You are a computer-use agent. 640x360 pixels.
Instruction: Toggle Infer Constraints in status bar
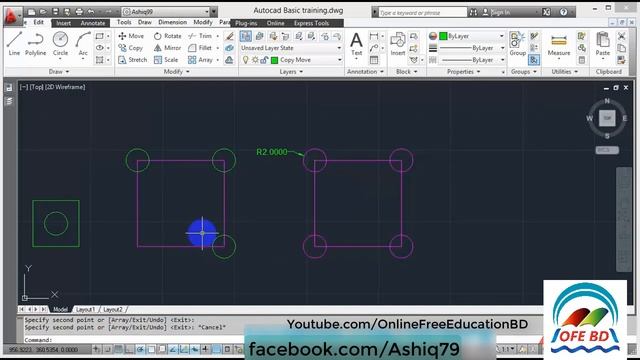(x=96, y=349)
